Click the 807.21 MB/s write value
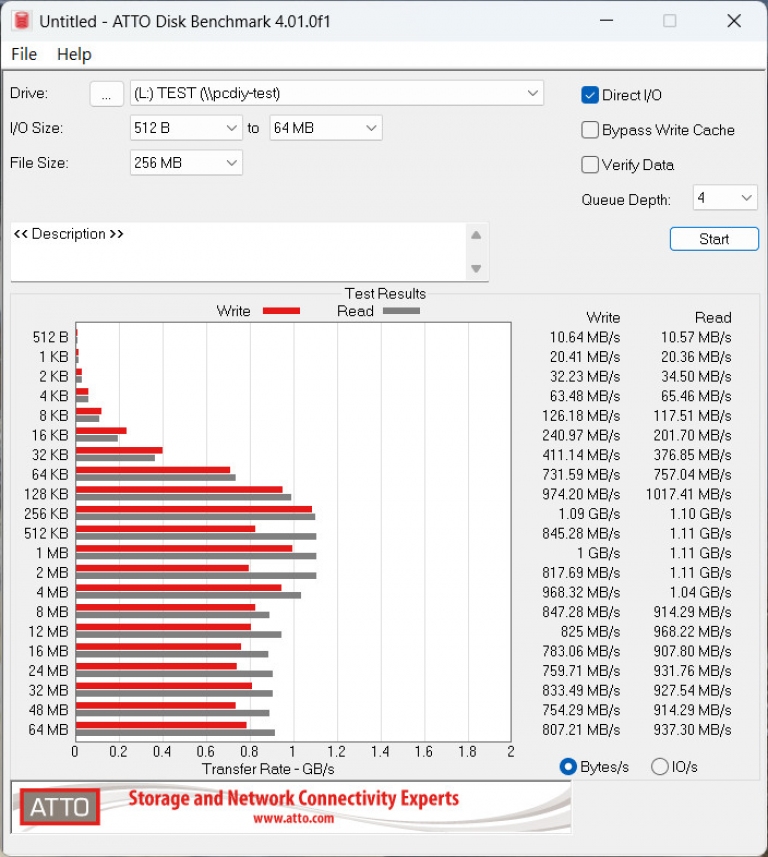 (581, 730)
